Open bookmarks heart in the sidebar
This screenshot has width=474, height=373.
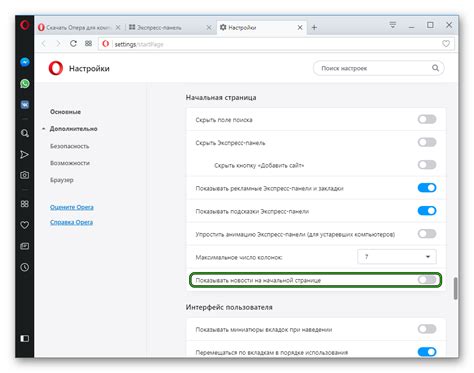[x=25, y=225]
